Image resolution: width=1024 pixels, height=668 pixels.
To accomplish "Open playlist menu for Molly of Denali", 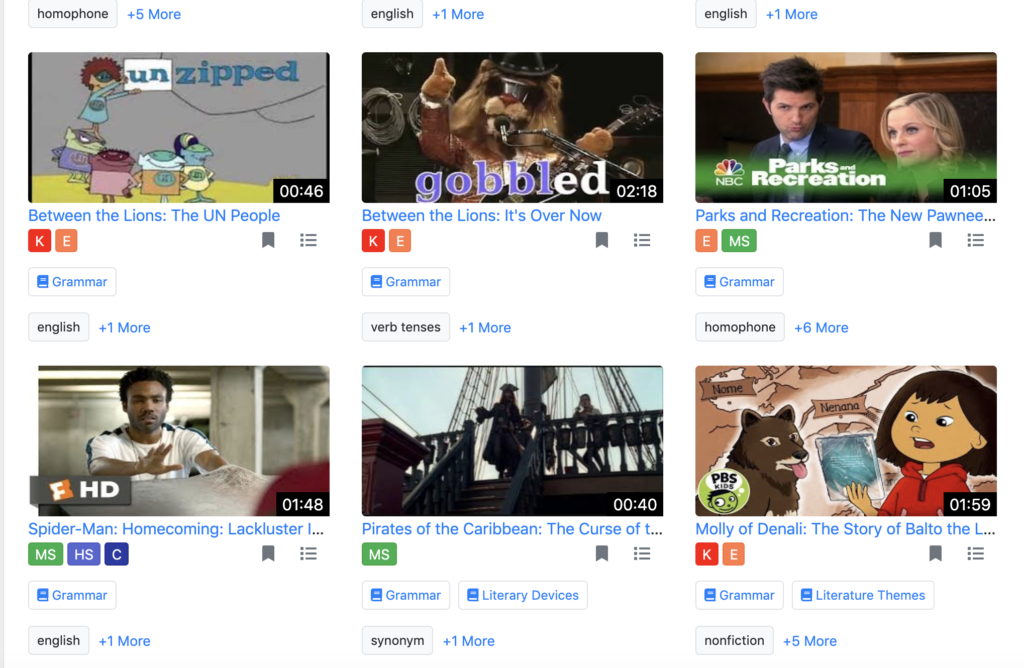I will [976, 554].
